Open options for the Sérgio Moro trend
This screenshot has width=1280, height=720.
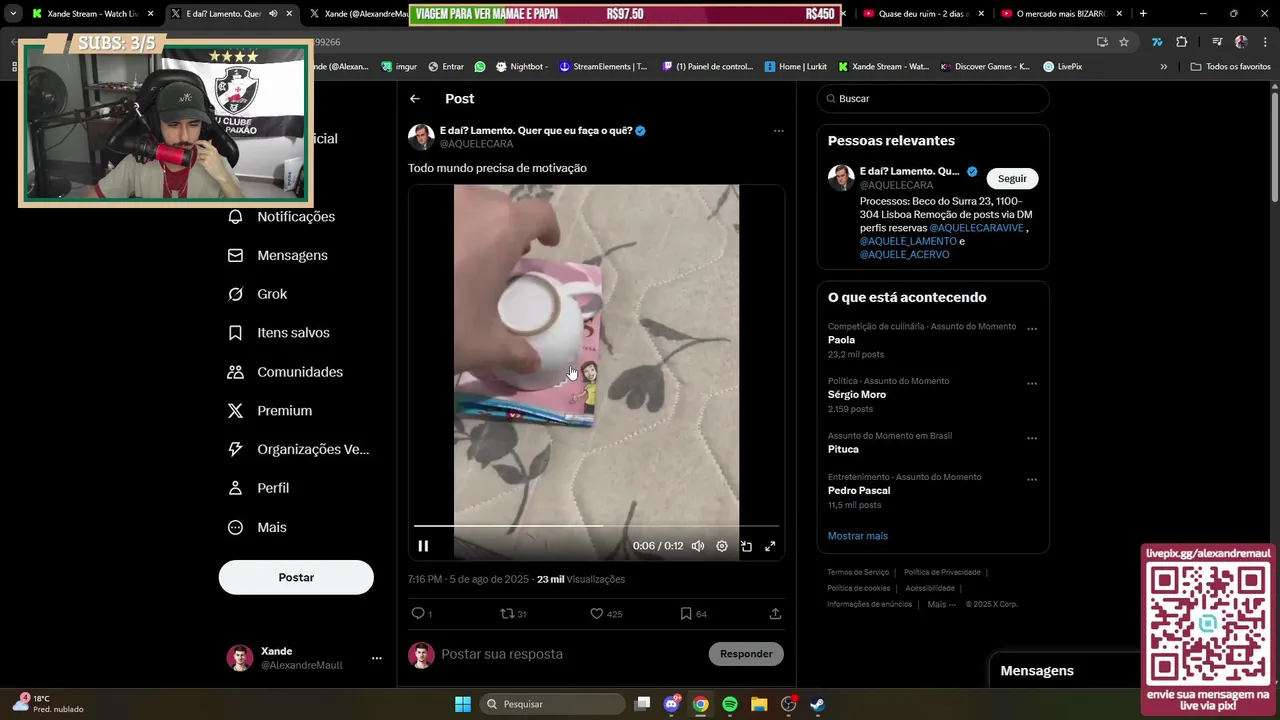click(x=1032, y=384)
